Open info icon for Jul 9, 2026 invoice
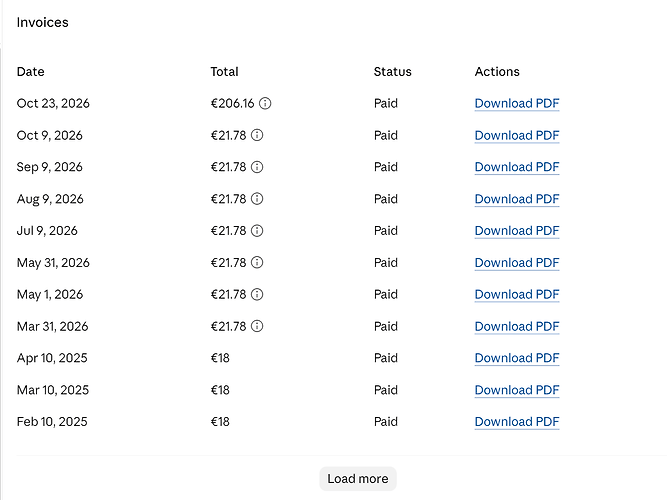The width and height of the screenshot is (667, 500). [257, 231]
